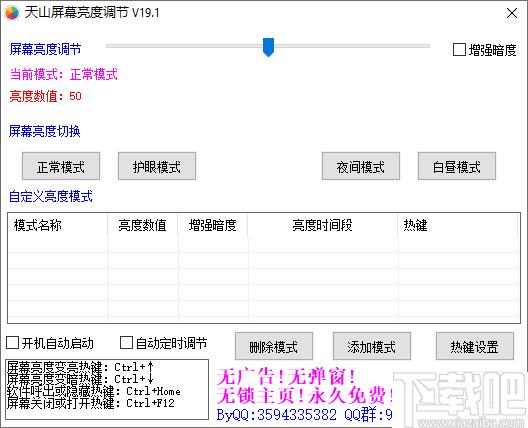Click 当前模式: 正常模式 label

coord(64,74)
